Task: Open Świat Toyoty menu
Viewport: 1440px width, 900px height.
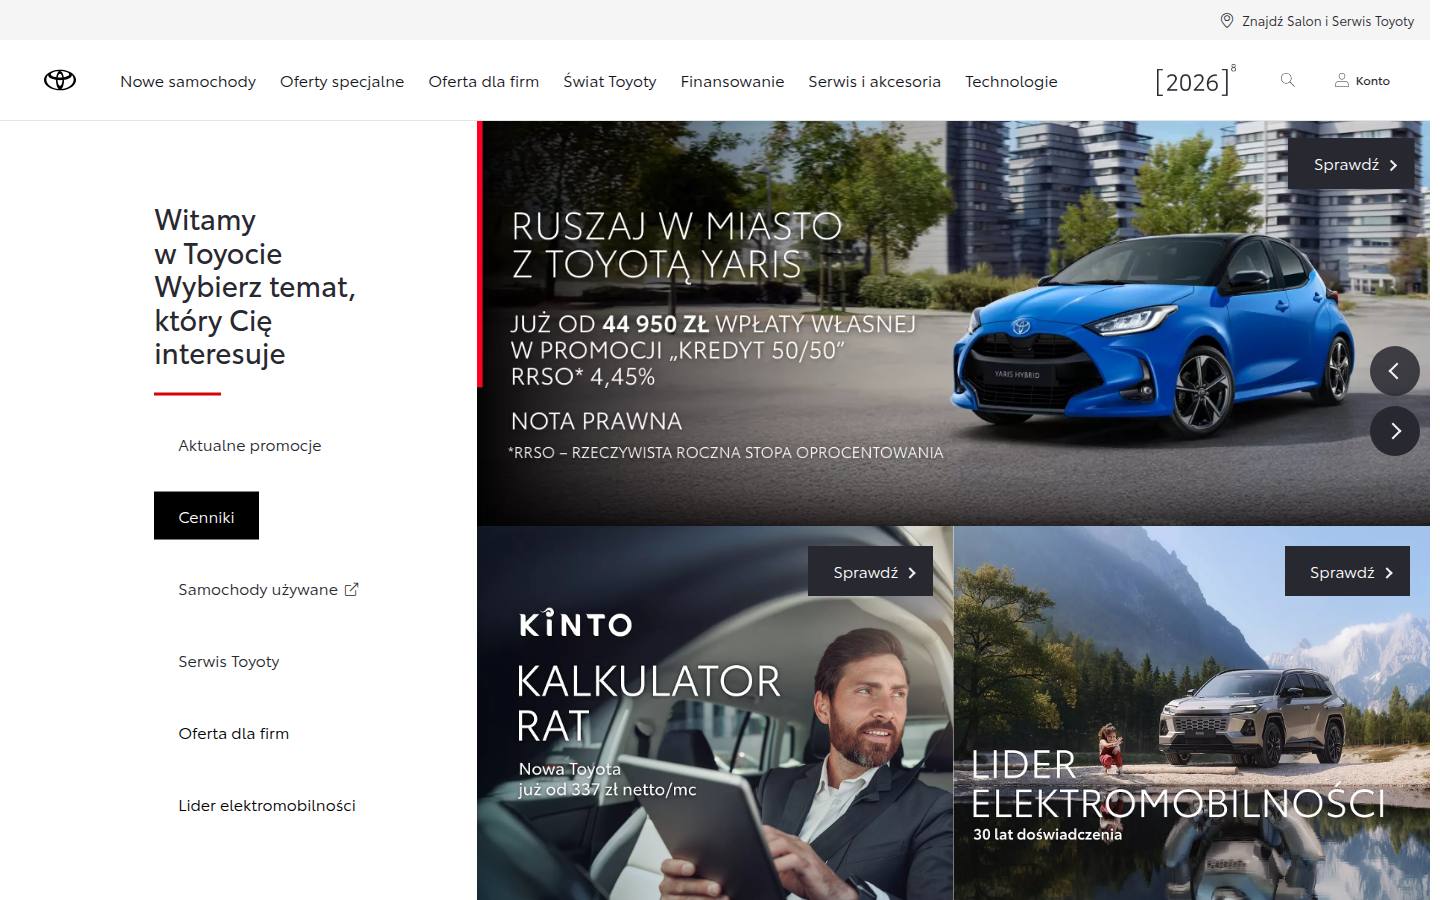Action: (x=610, y=81)
